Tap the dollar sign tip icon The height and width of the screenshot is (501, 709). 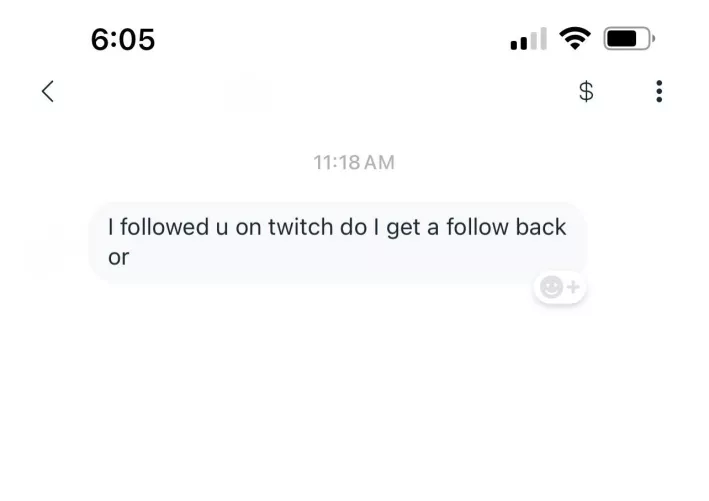coord(587,92)
